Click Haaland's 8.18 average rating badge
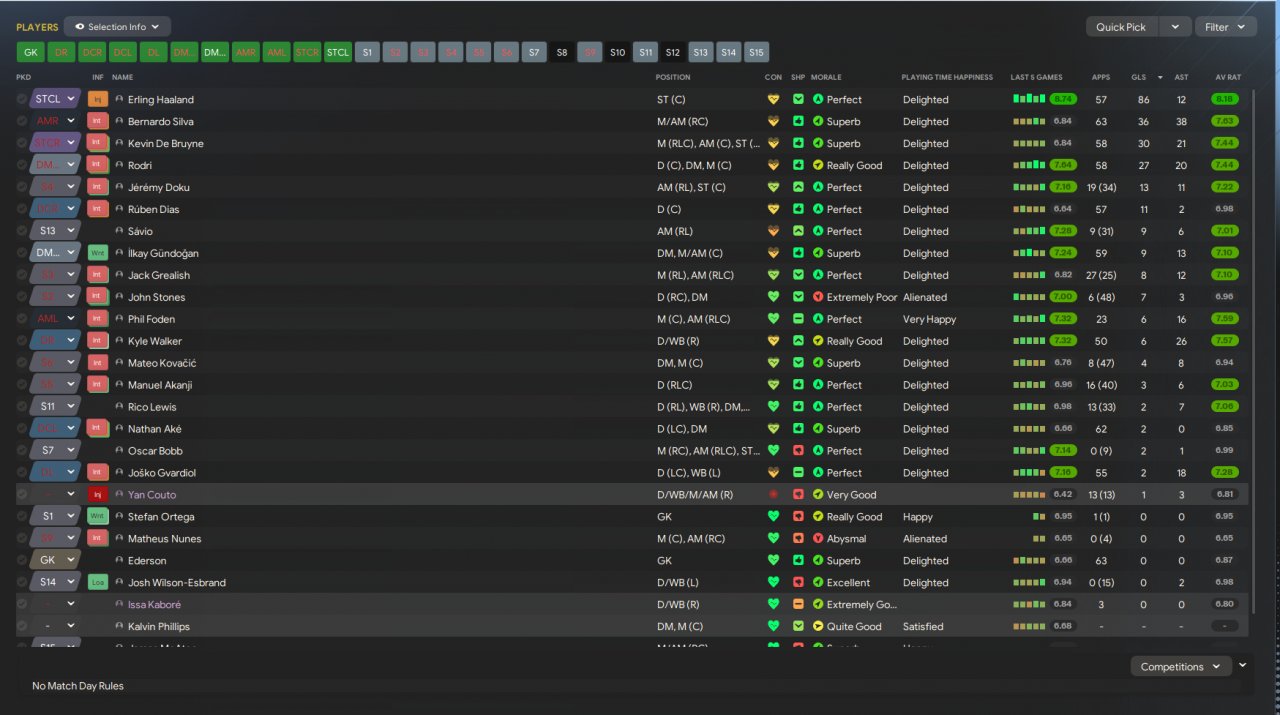Image resolution: width=1280 pixels, height=715 pixels. point(1224,100)
